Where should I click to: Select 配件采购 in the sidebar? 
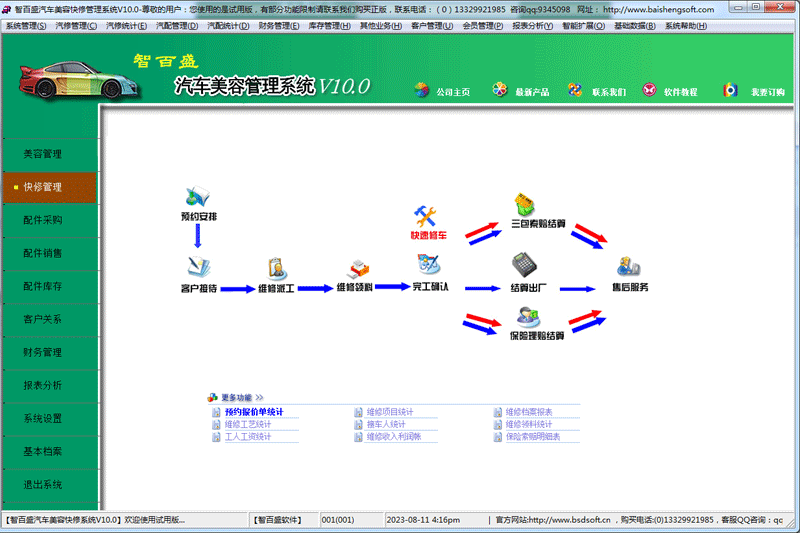tap(50, 220)
